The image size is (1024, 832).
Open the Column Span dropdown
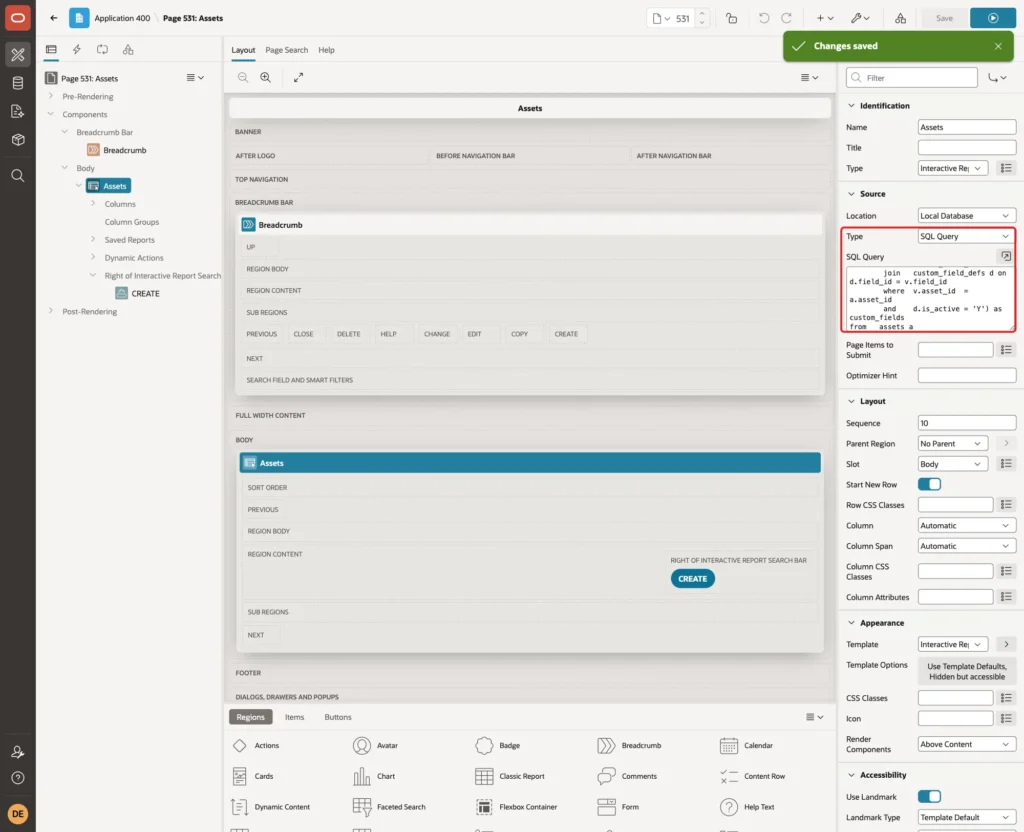point(967,546)
